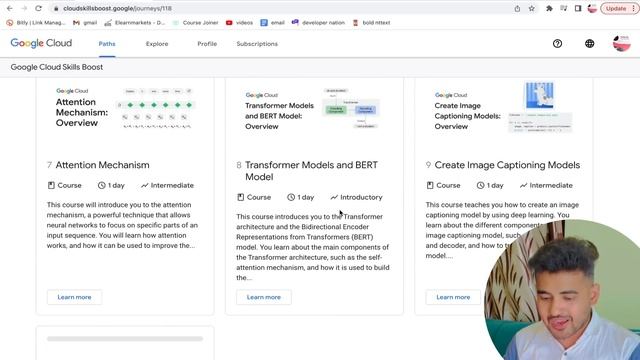Open the videos YouTube bookmark
Viewport: 640px width, 360px height.
click(240, 23)
